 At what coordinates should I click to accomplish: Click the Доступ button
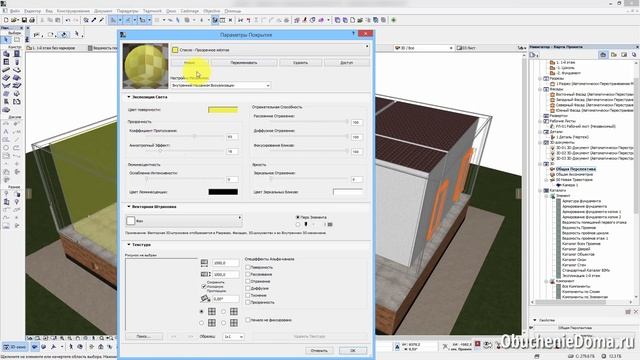coord(347,63)
